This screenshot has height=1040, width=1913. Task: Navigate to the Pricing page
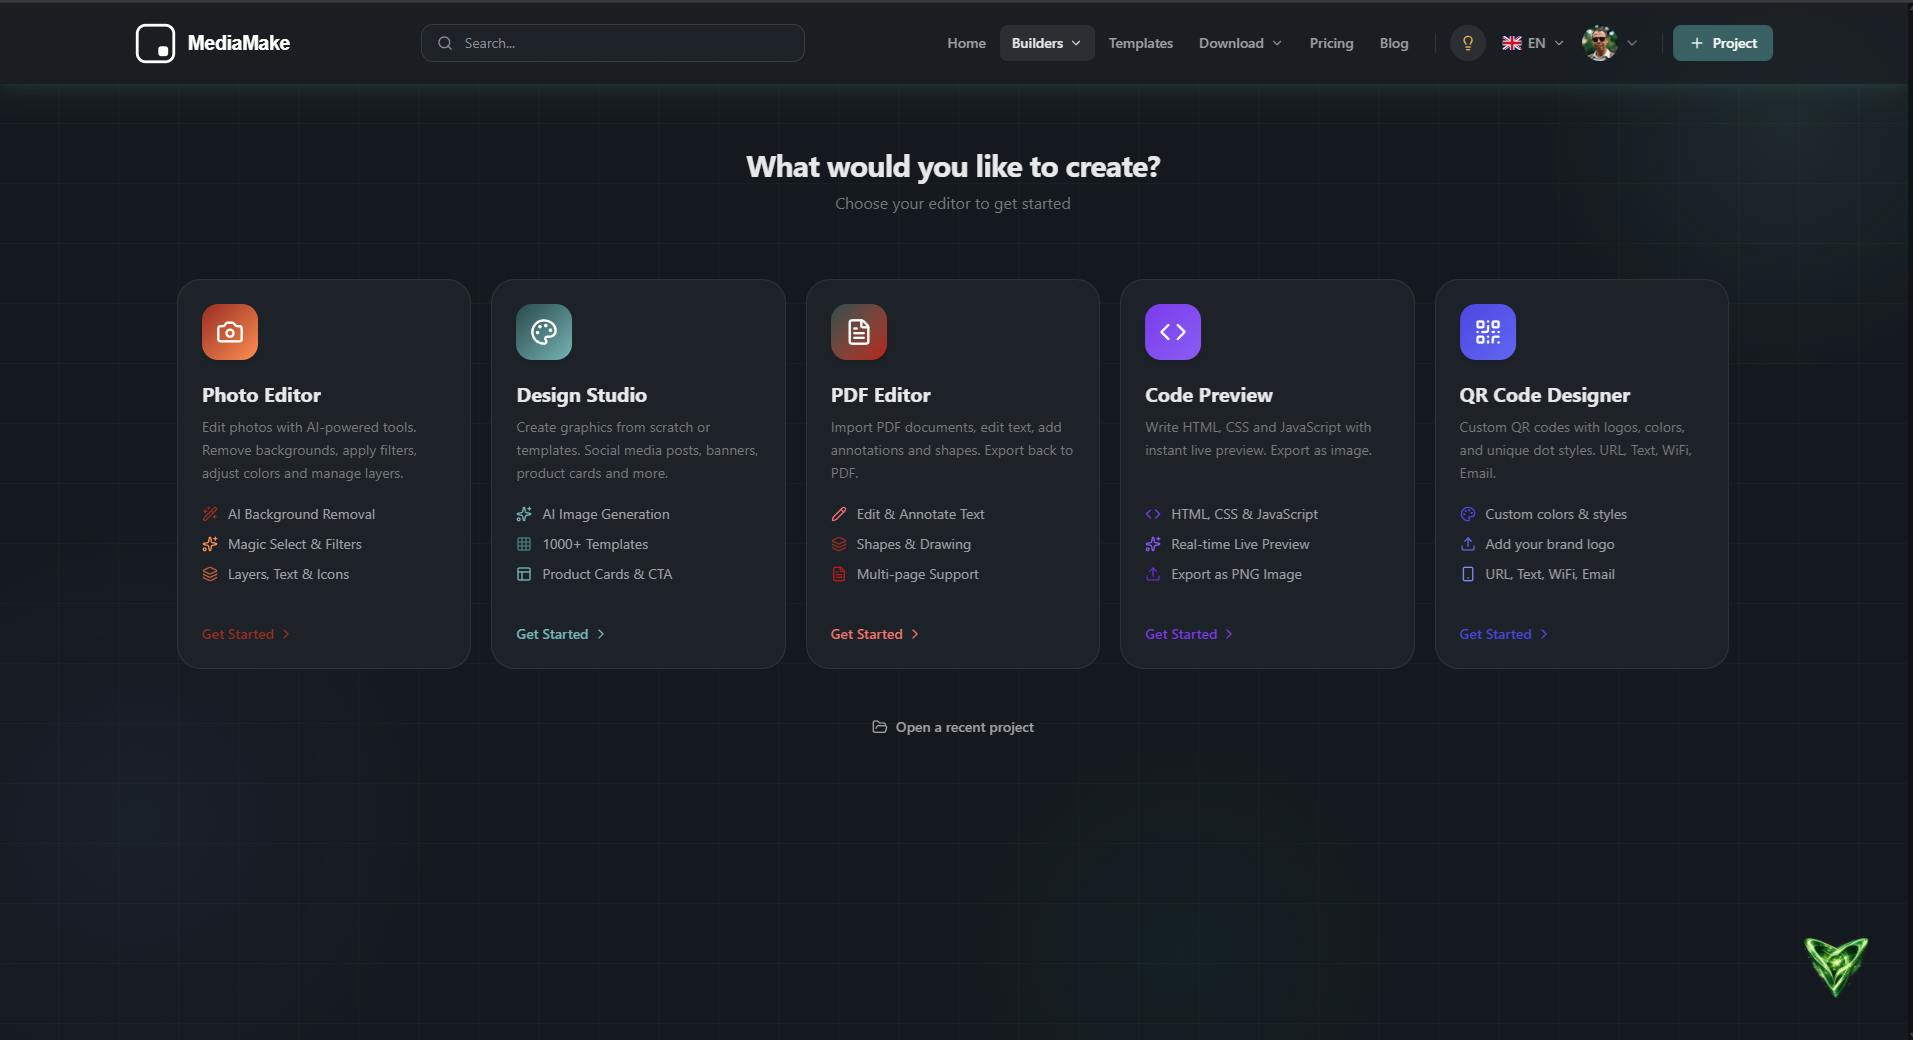(1331, 43)
